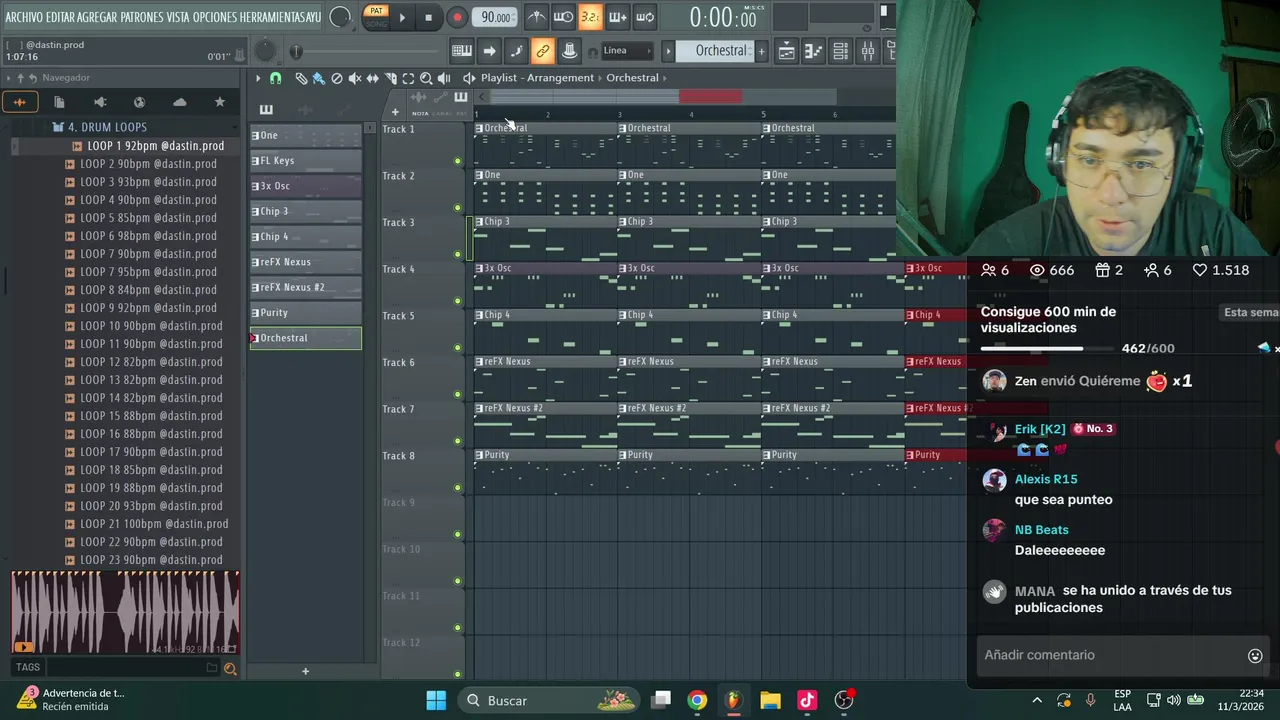The image size is (1280, 720).
Task: Open FL Studio from the taskbar
Action: 734,700
